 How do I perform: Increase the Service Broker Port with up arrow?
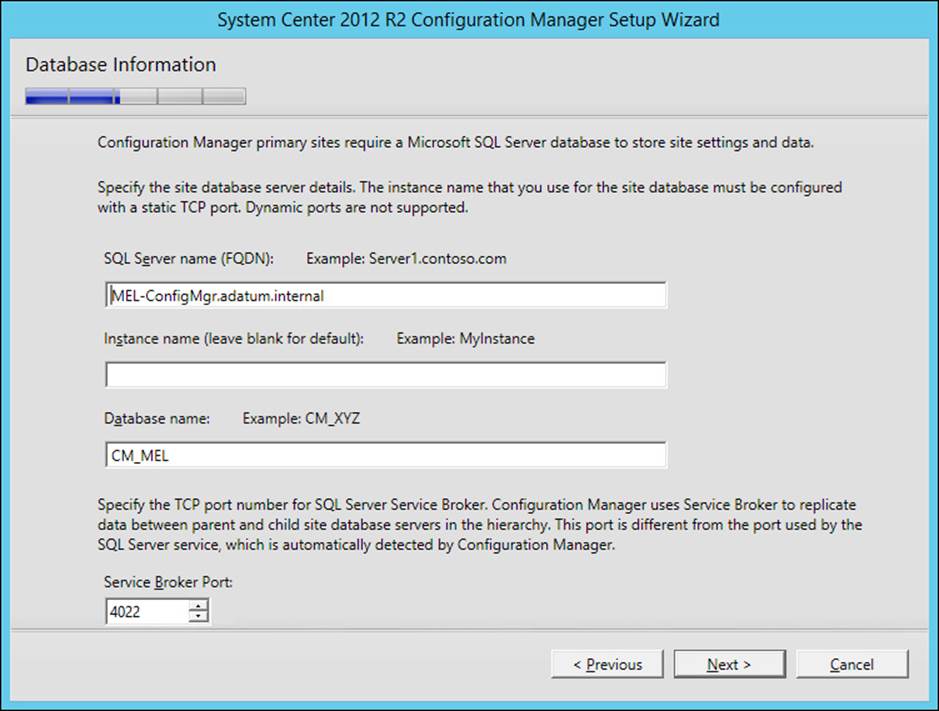[x=198, y=606]
